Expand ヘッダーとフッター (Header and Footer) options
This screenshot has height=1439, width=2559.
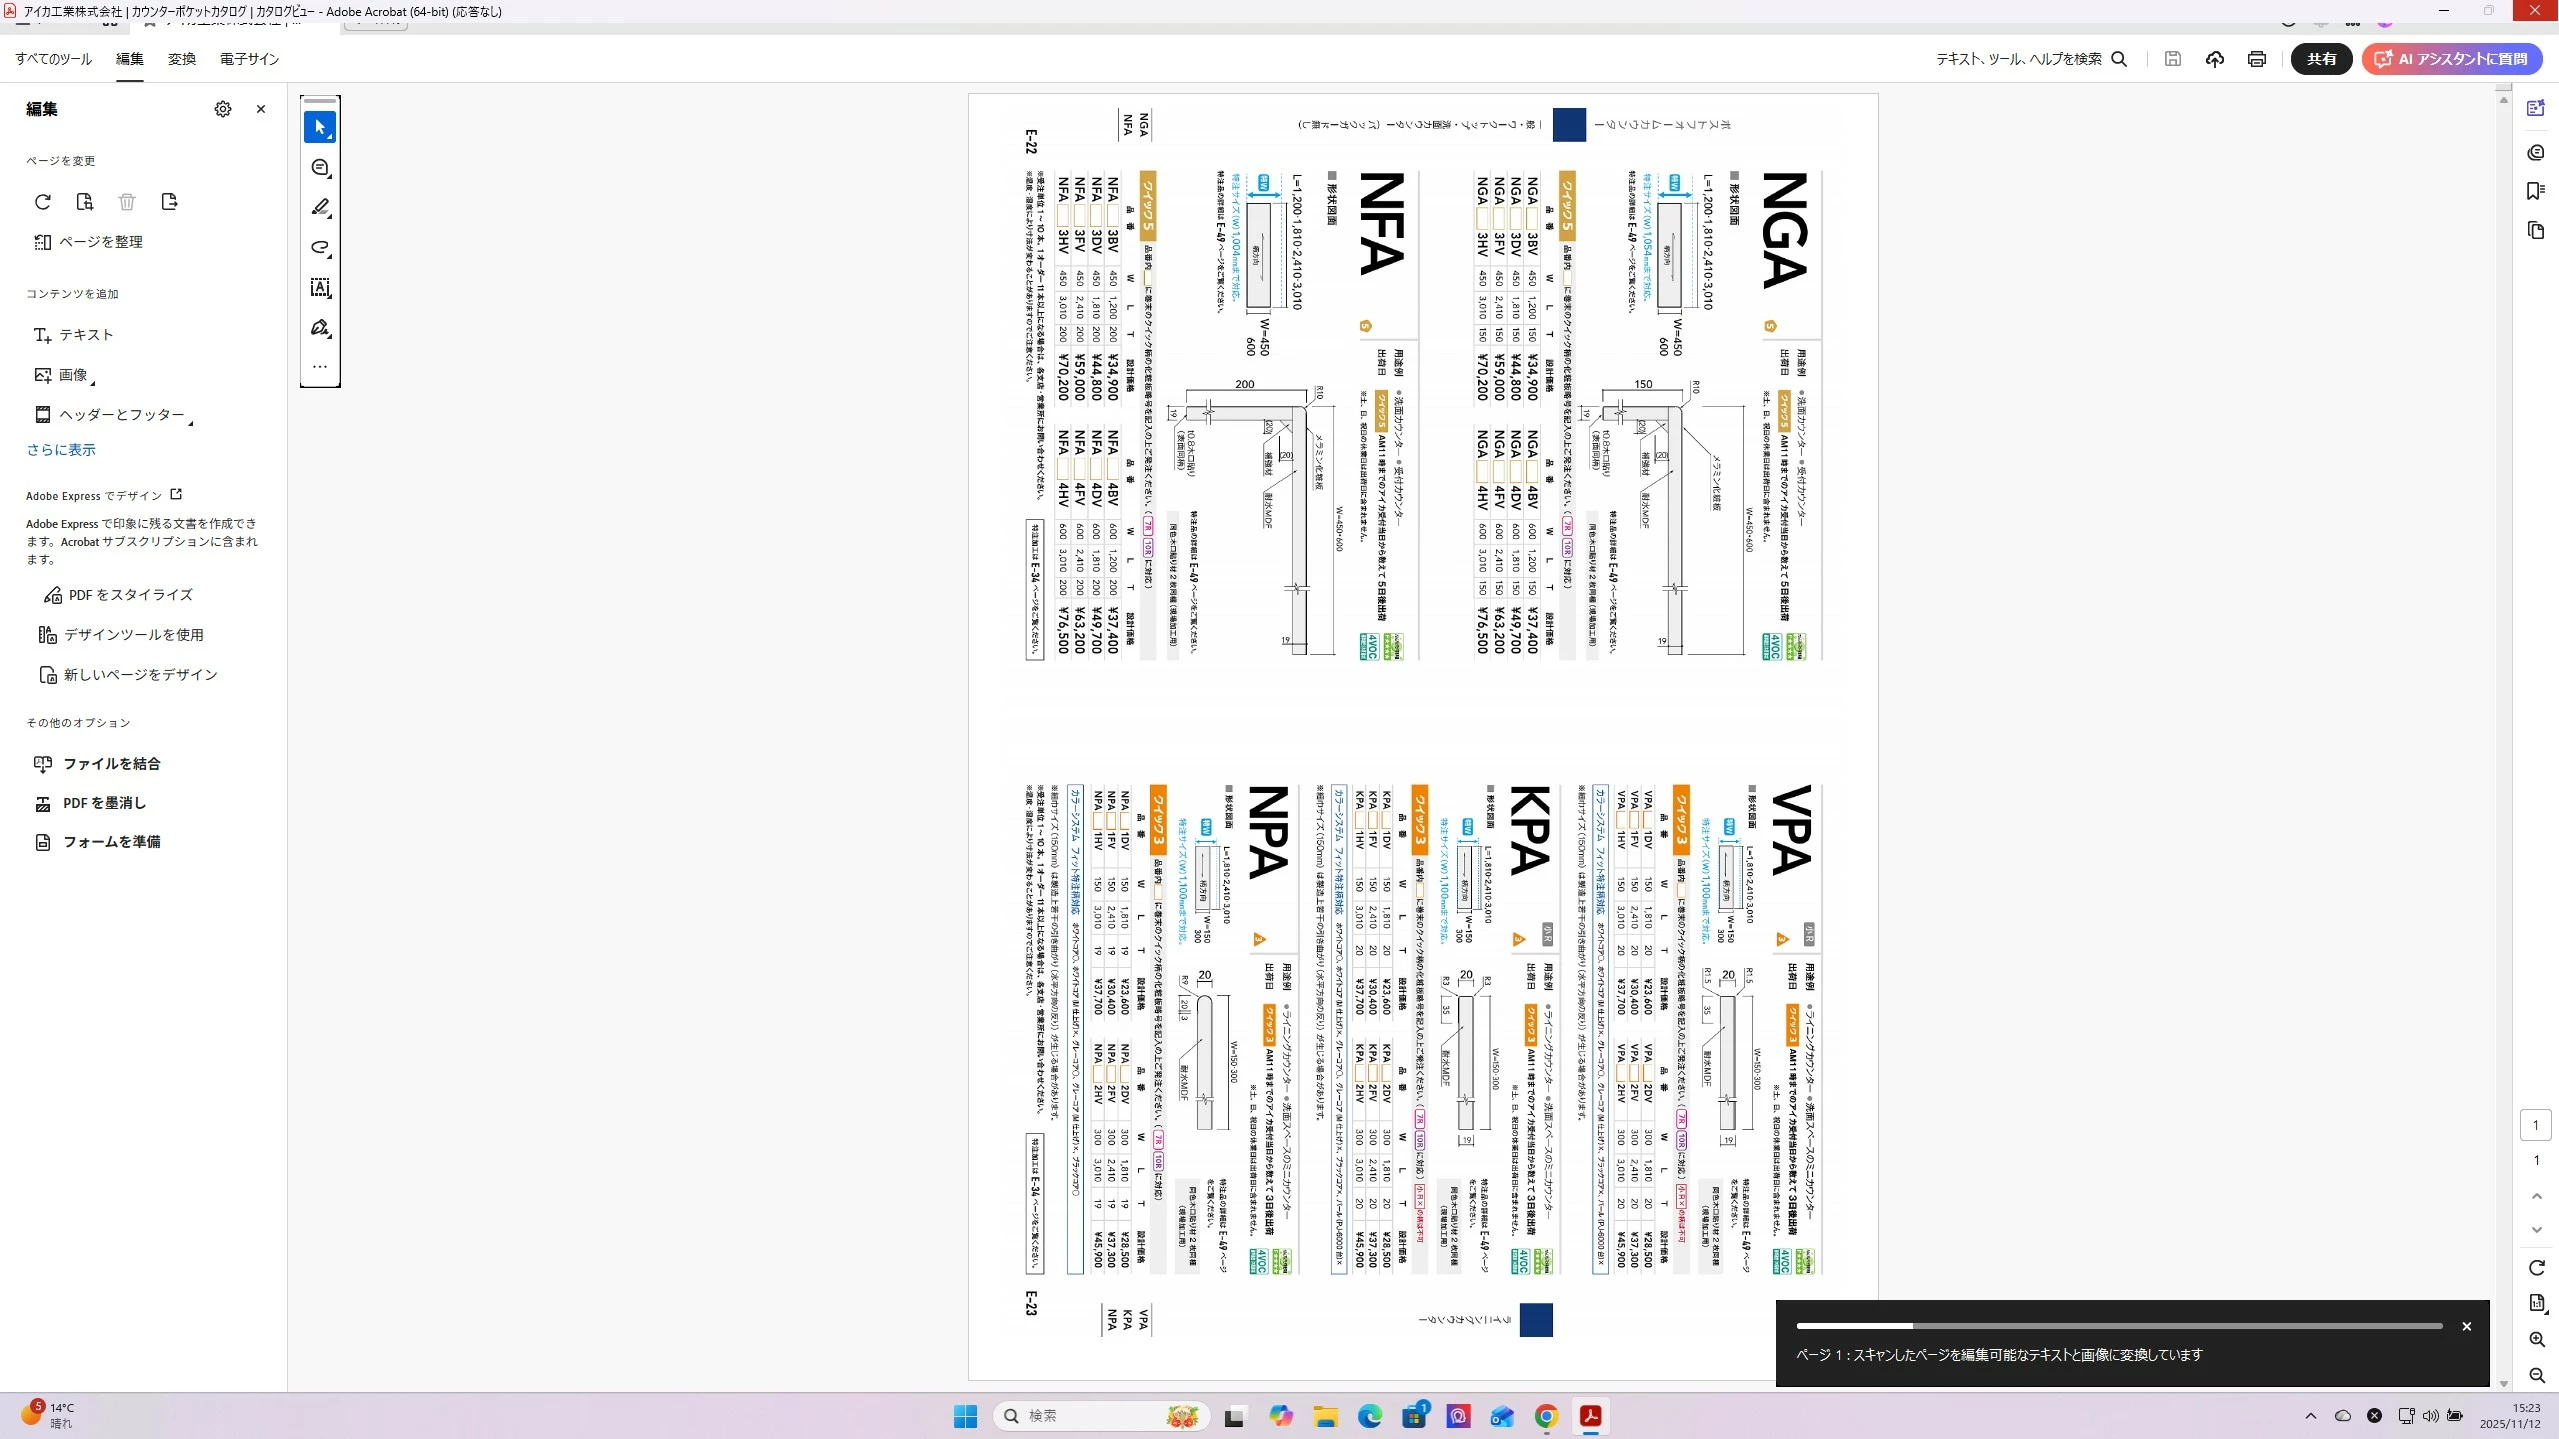click(x=121, y=415)
